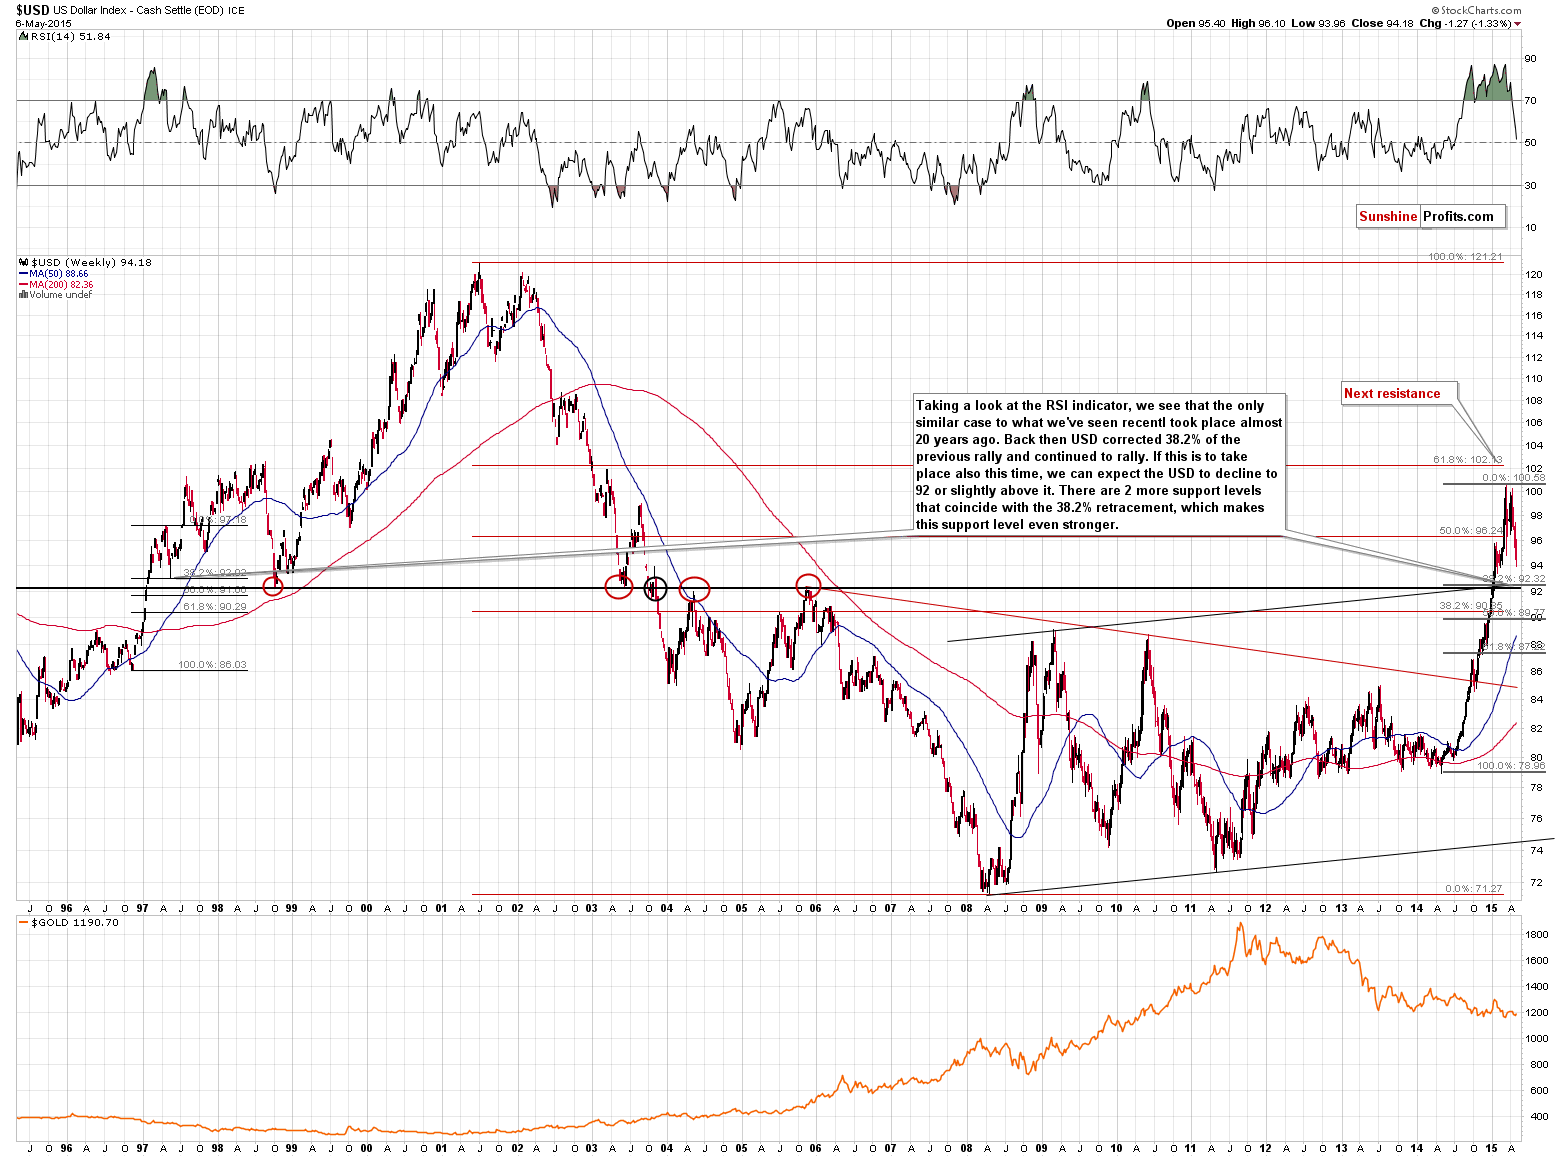Click the Chg -1.27 (-1.33%) value

click(1465, 23)
